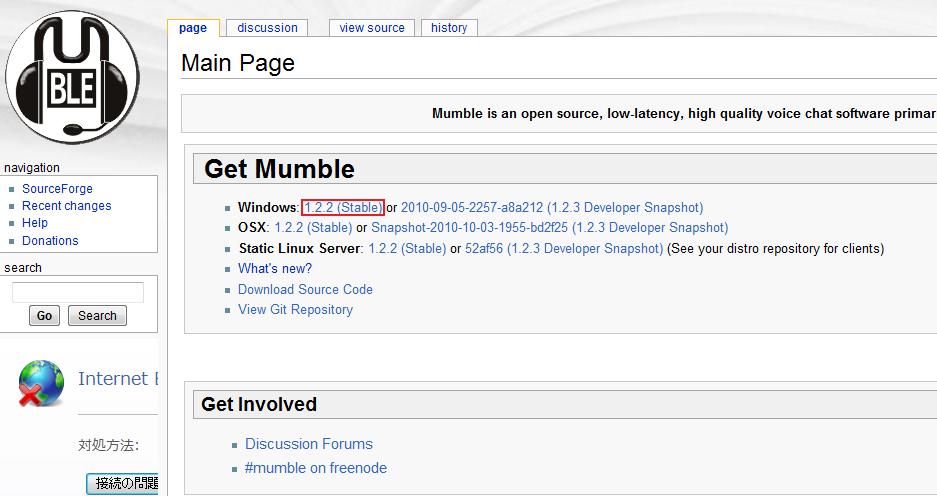
Task: Focus the wiki search input field
Action: click(78, 292)
